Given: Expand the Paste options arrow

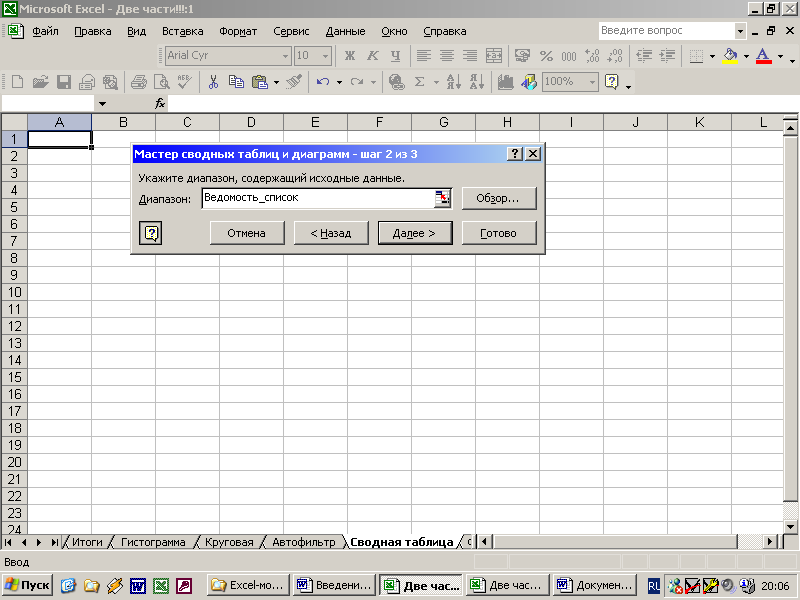Looking at the screenshot, I should 276,82.
